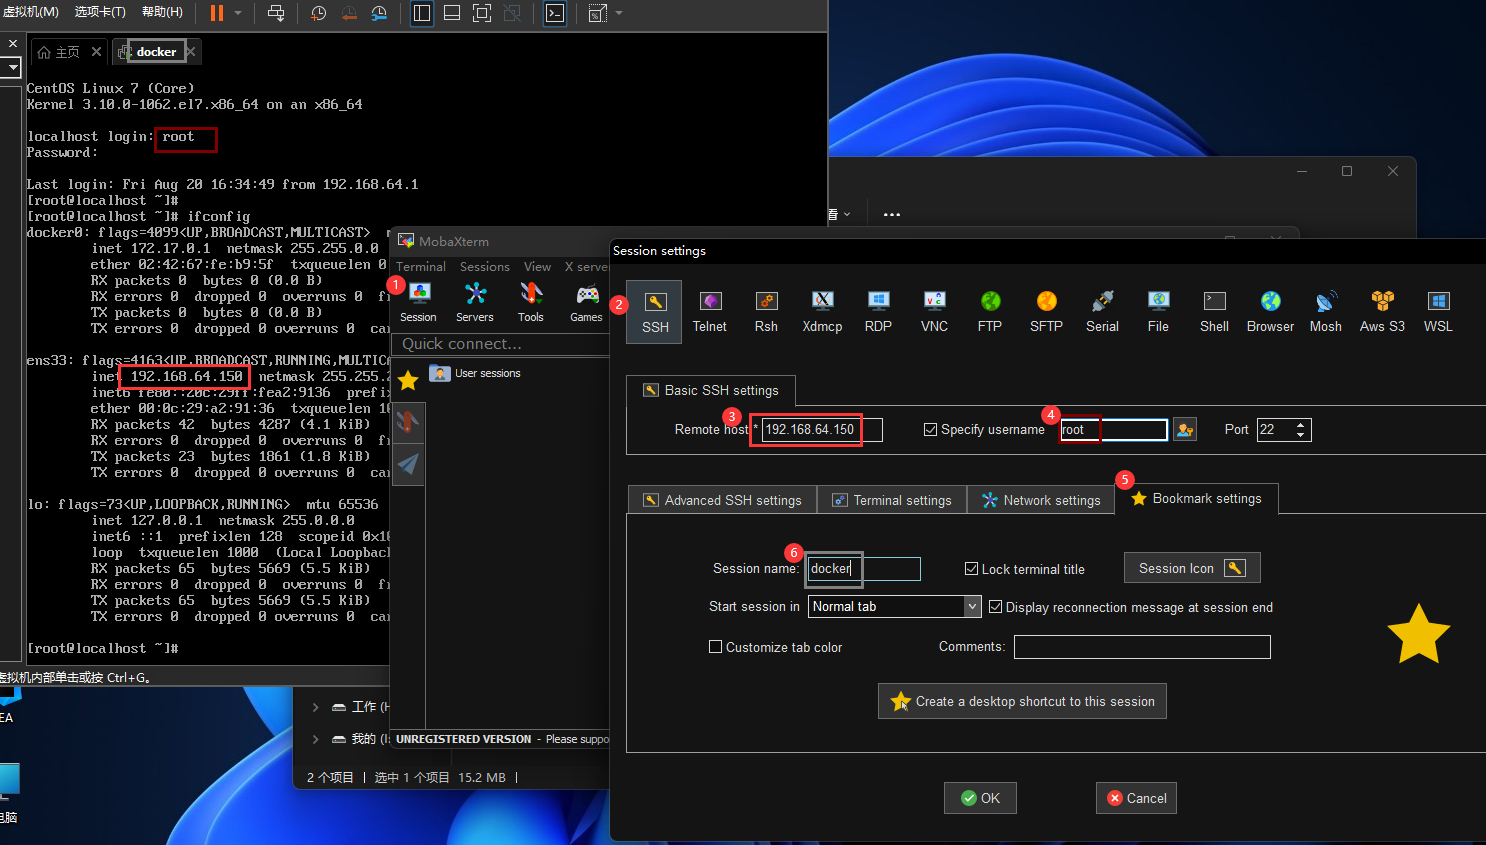Click the paper plane sidebar icon in MobaXterm
This screenshot has height=845, width=1486.
(408, 464)
